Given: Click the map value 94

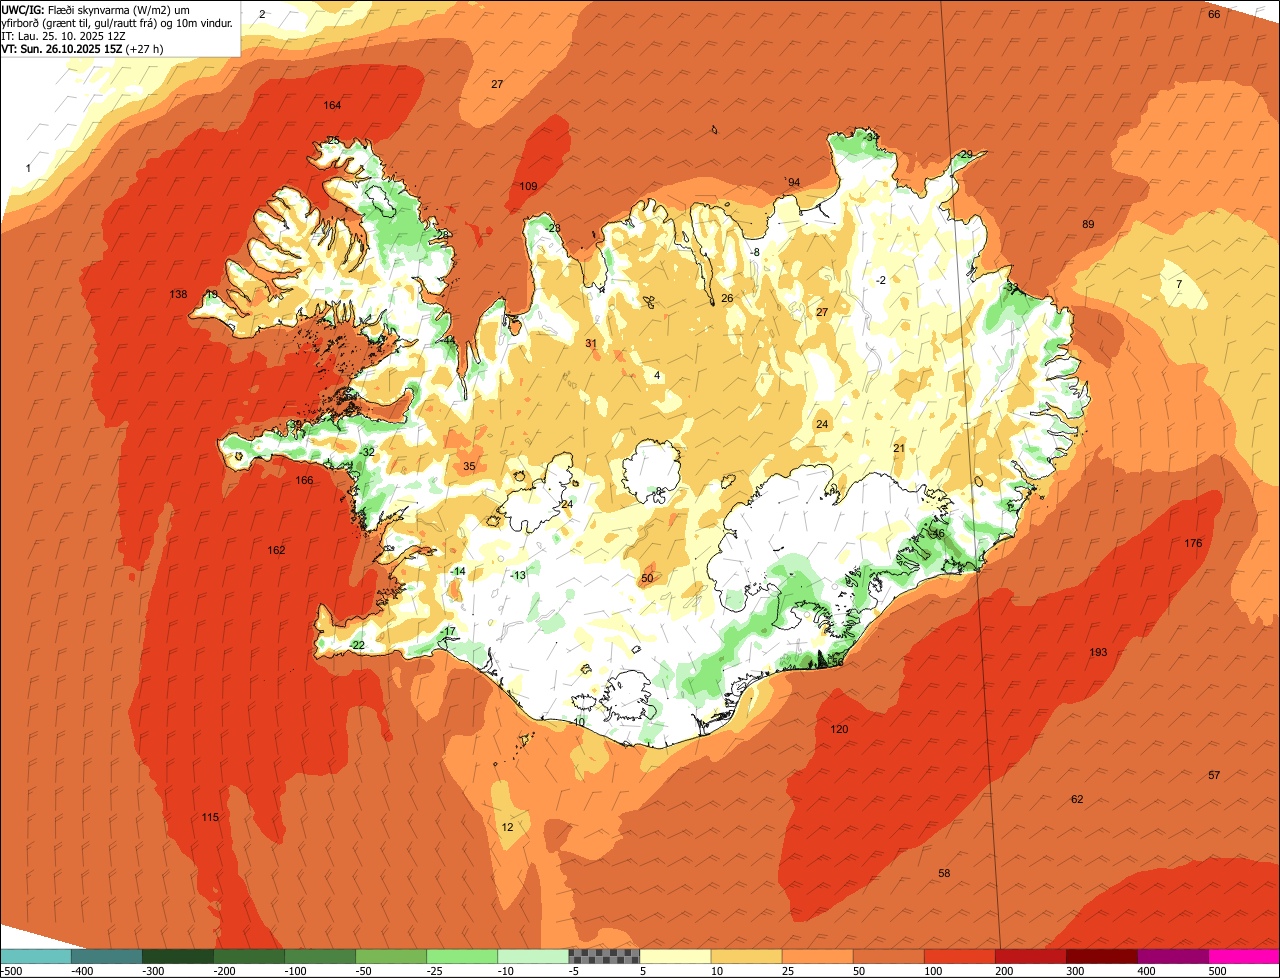Looking at the screenshot, I should pos(794,183).
